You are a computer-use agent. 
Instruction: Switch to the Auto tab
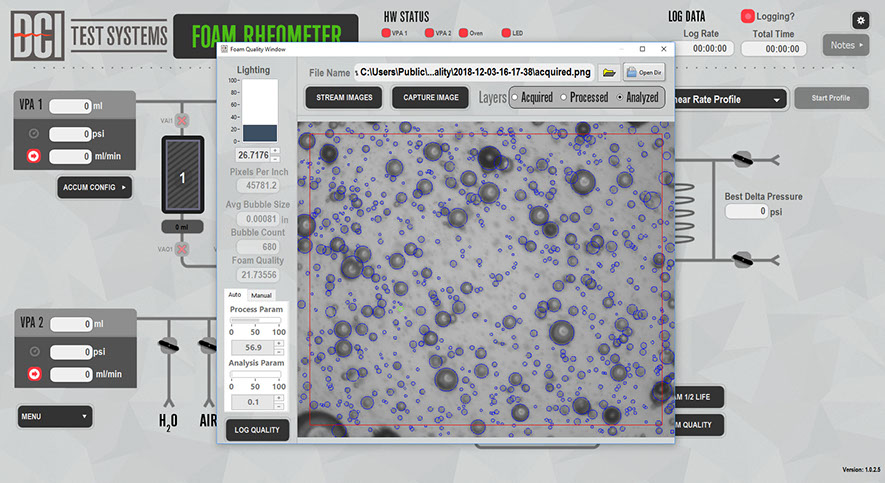pyautogui.click(x=235, y=295)
